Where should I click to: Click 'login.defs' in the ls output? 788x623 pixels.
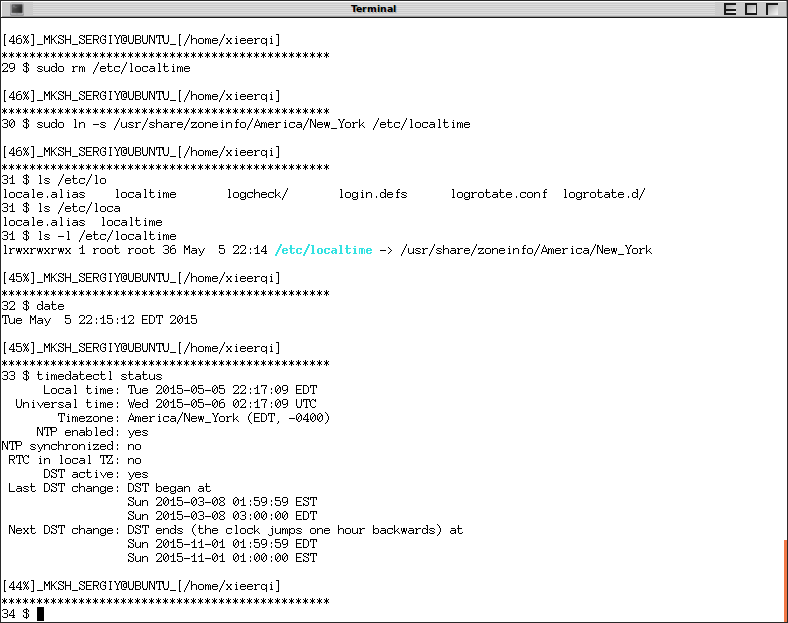pos(373,194)
